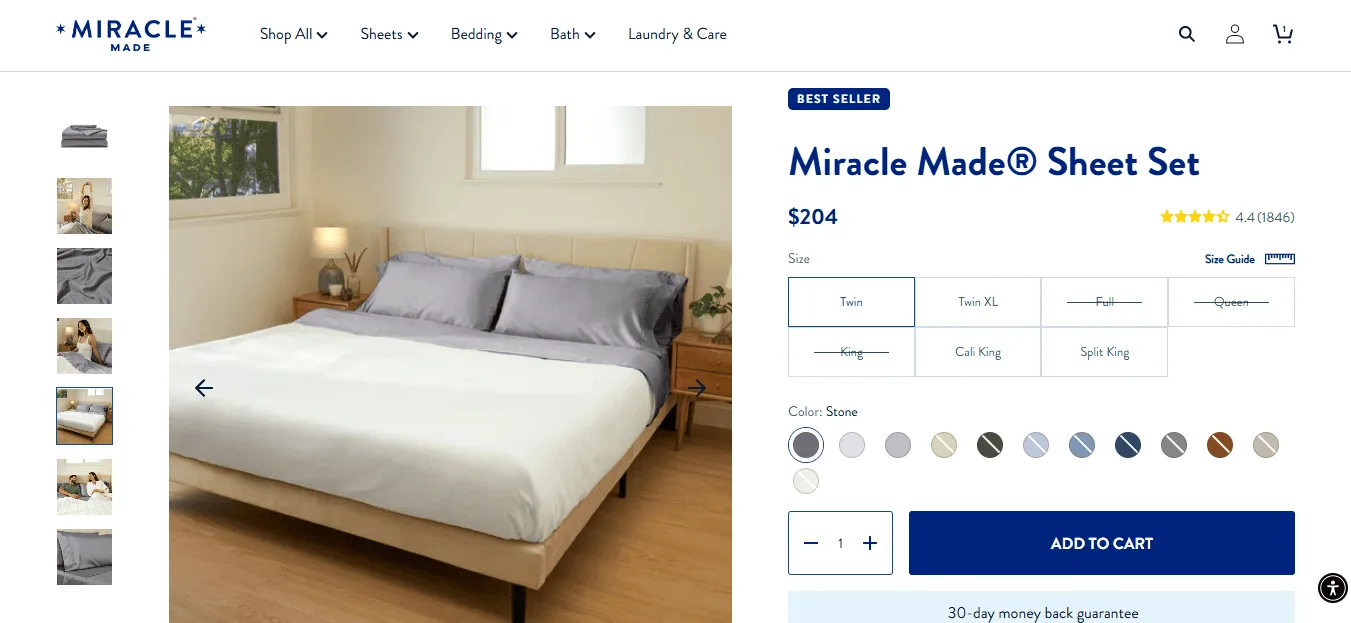The height and width of the screenshot is (623, 1351).
Task: Go to previous product image arrow
Action: 204,388
